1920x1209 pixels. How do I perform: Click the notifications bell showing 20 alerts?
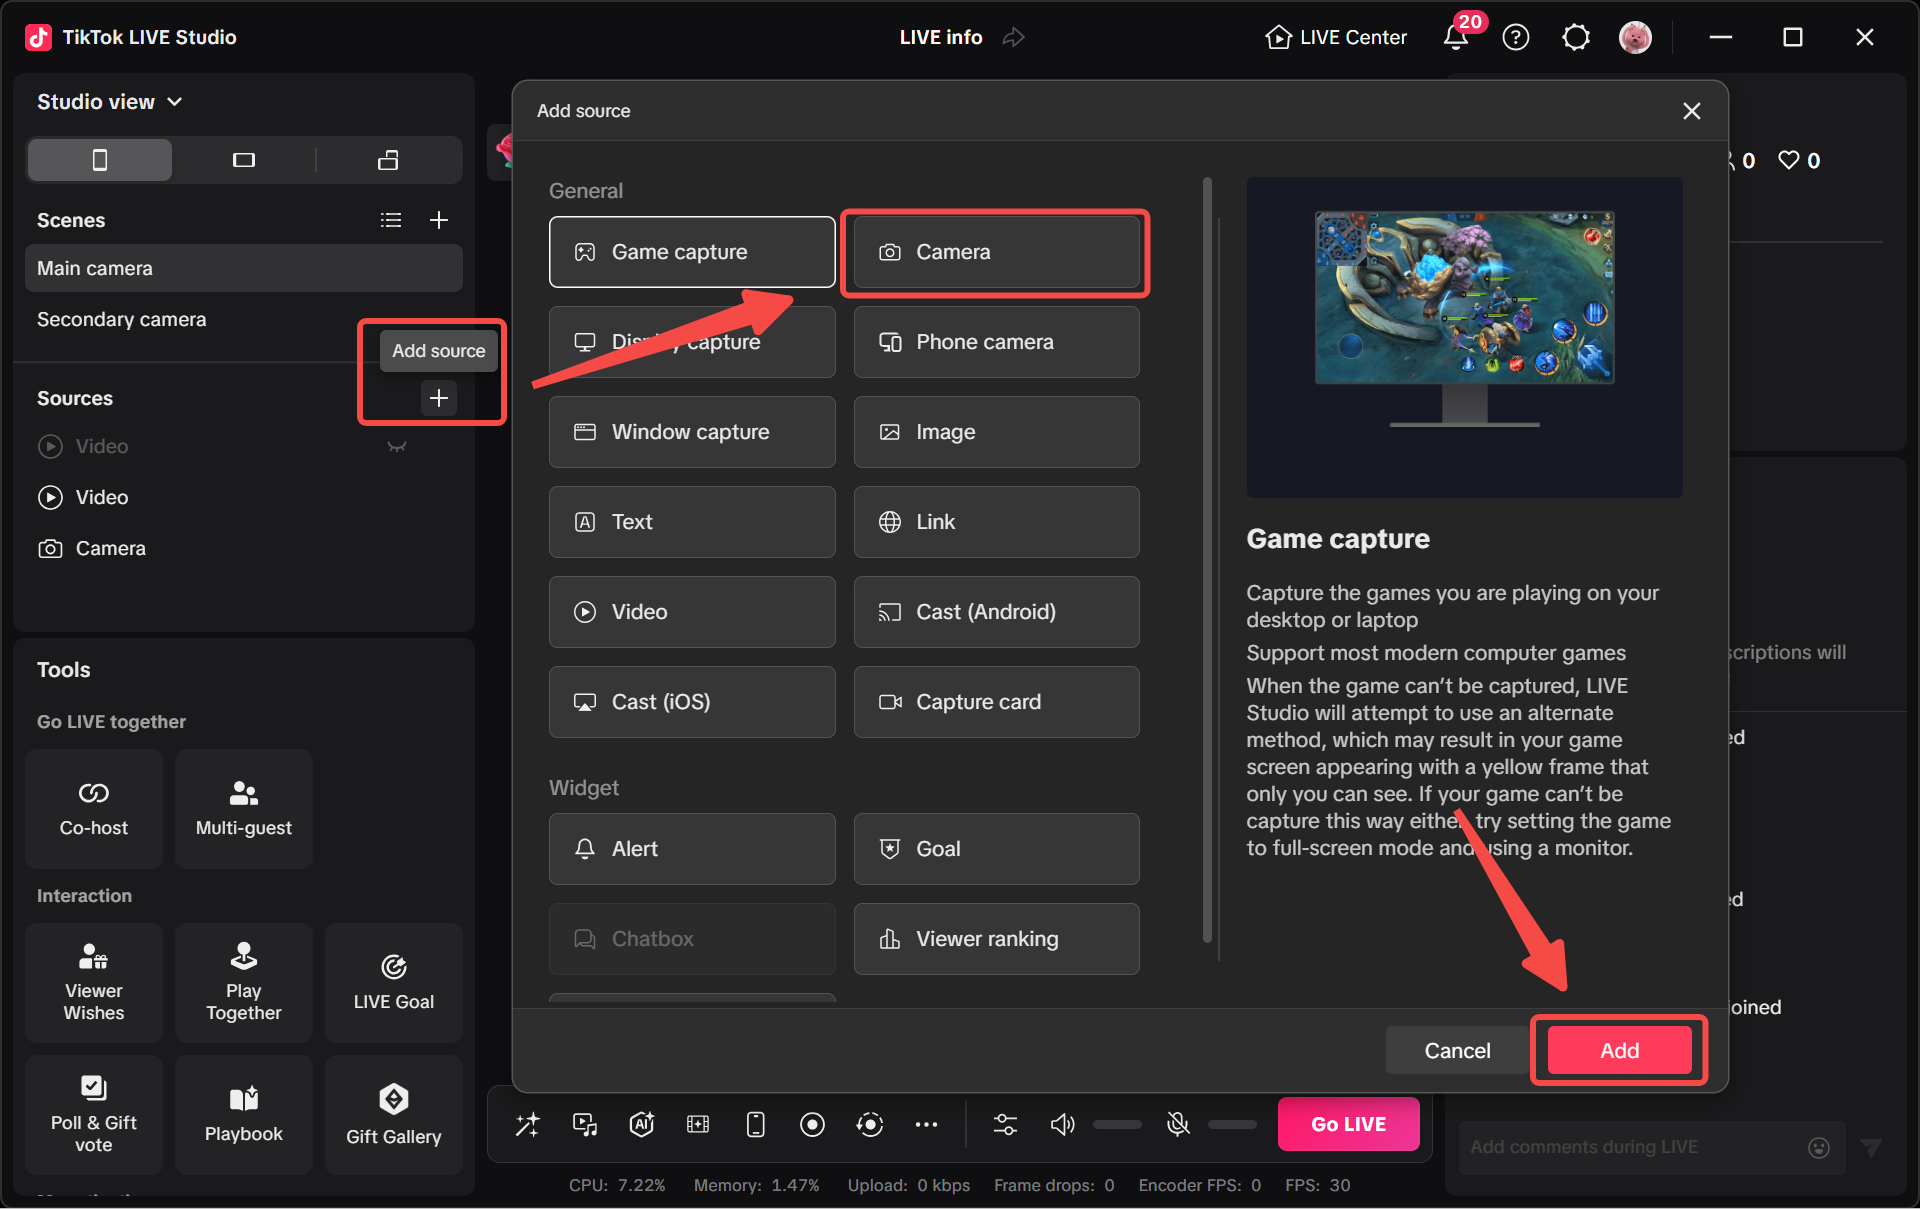point(1457,37)
